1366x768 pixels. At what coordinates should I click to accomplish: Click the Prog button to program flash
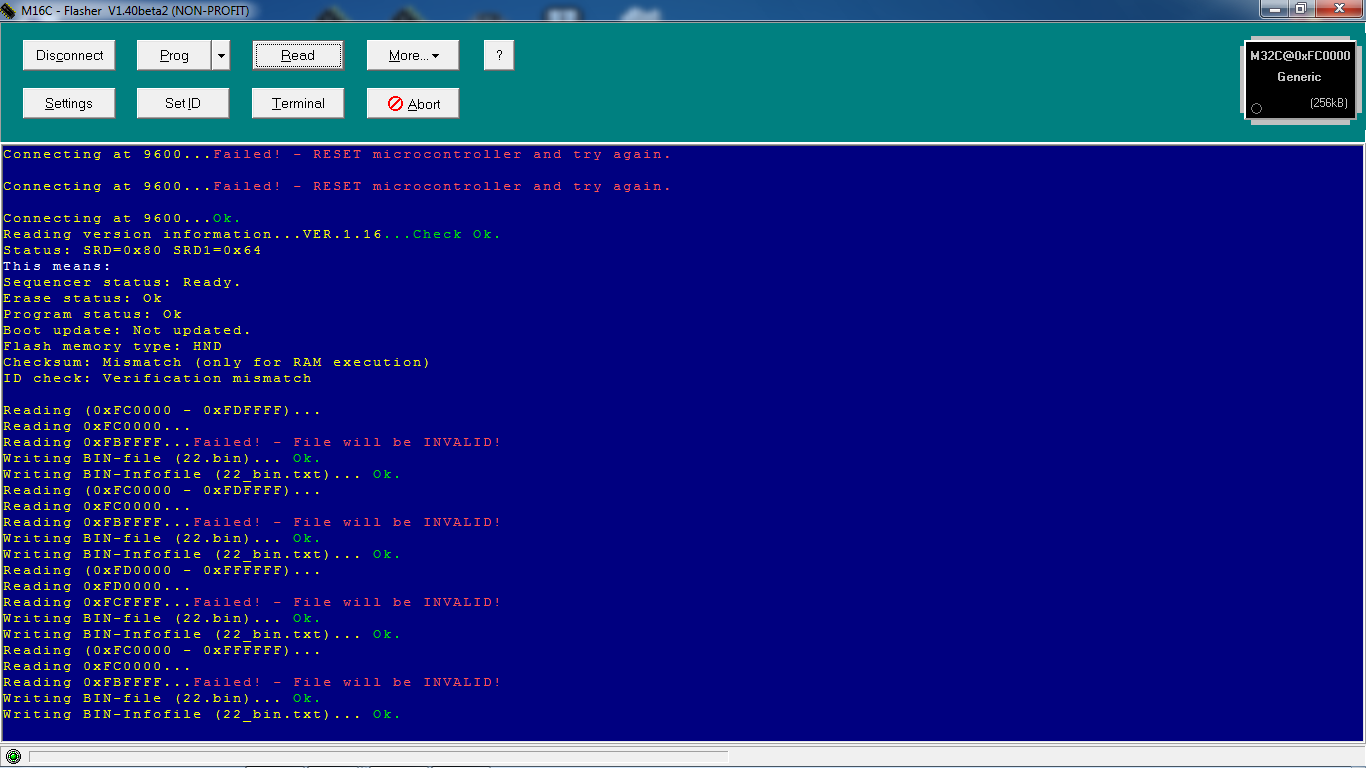174,56
